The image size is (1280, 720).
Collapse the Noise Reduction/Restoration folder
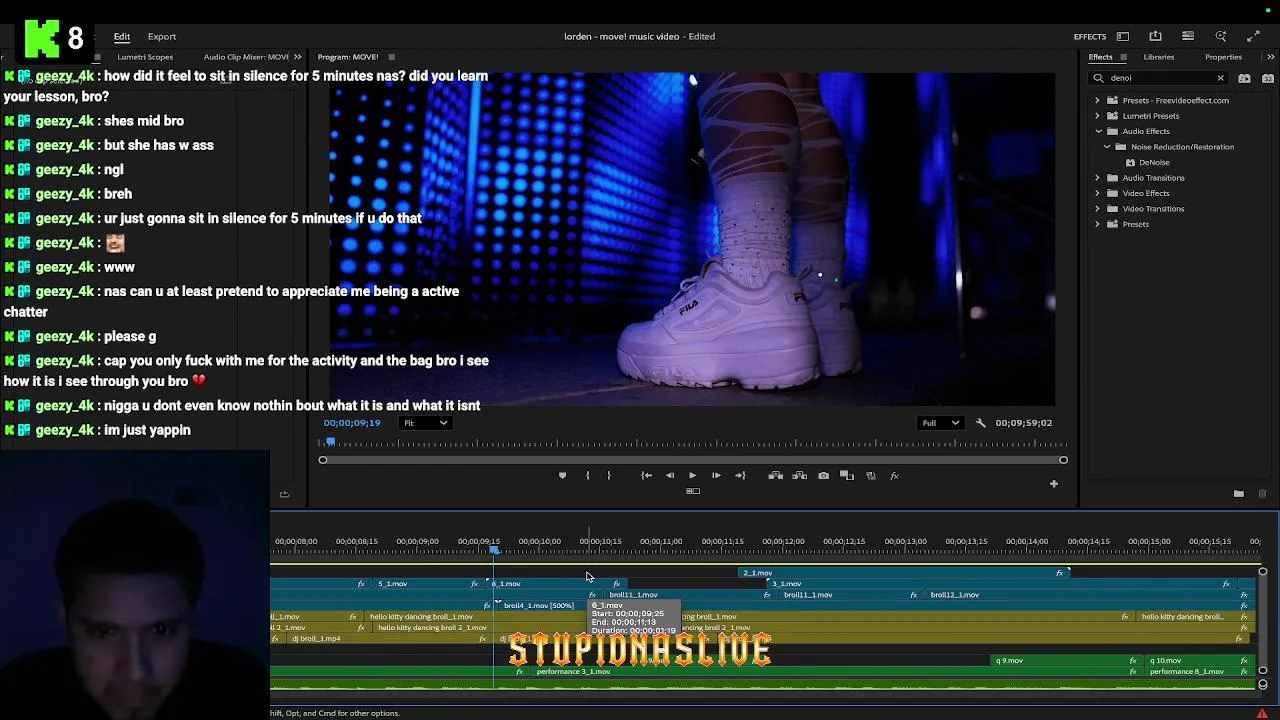[1107, 147]
